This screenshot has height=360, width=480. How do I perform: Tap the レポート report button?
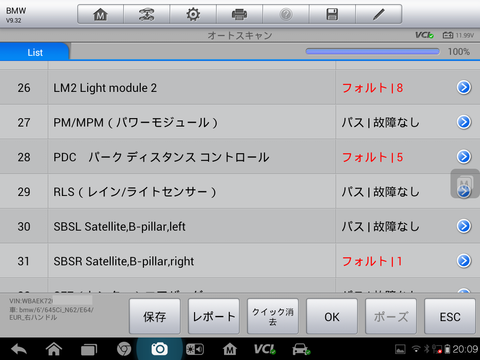click(214, 316)
